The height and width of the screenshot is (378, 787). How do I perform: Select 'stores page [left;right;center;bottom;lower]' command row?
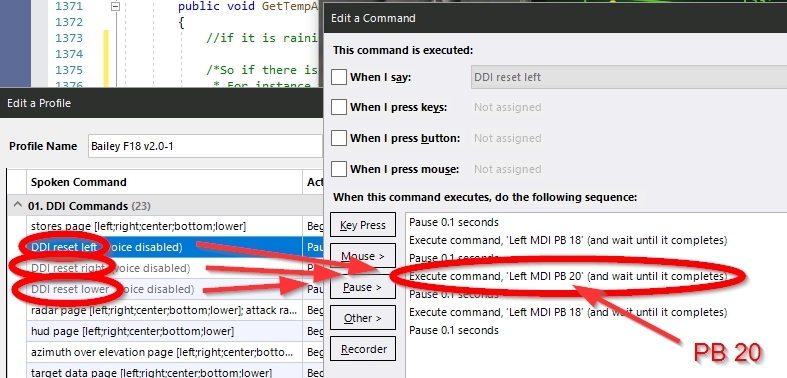click(x=165, y=226)
